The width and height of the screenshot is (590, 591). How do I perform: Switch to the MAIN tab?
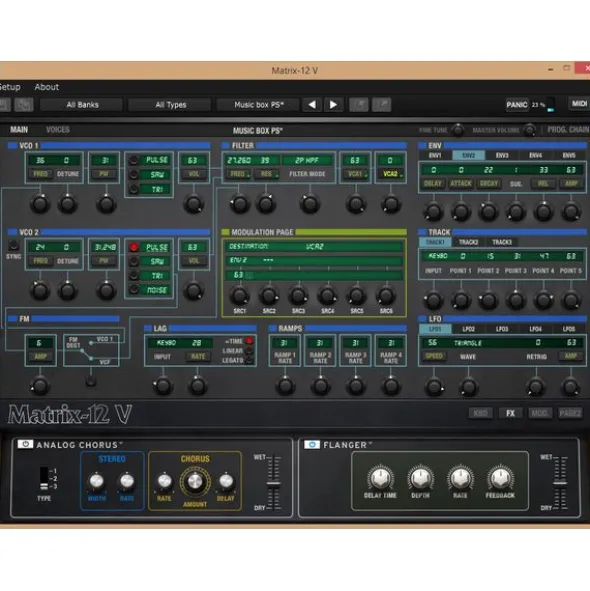tap(19, 130)
